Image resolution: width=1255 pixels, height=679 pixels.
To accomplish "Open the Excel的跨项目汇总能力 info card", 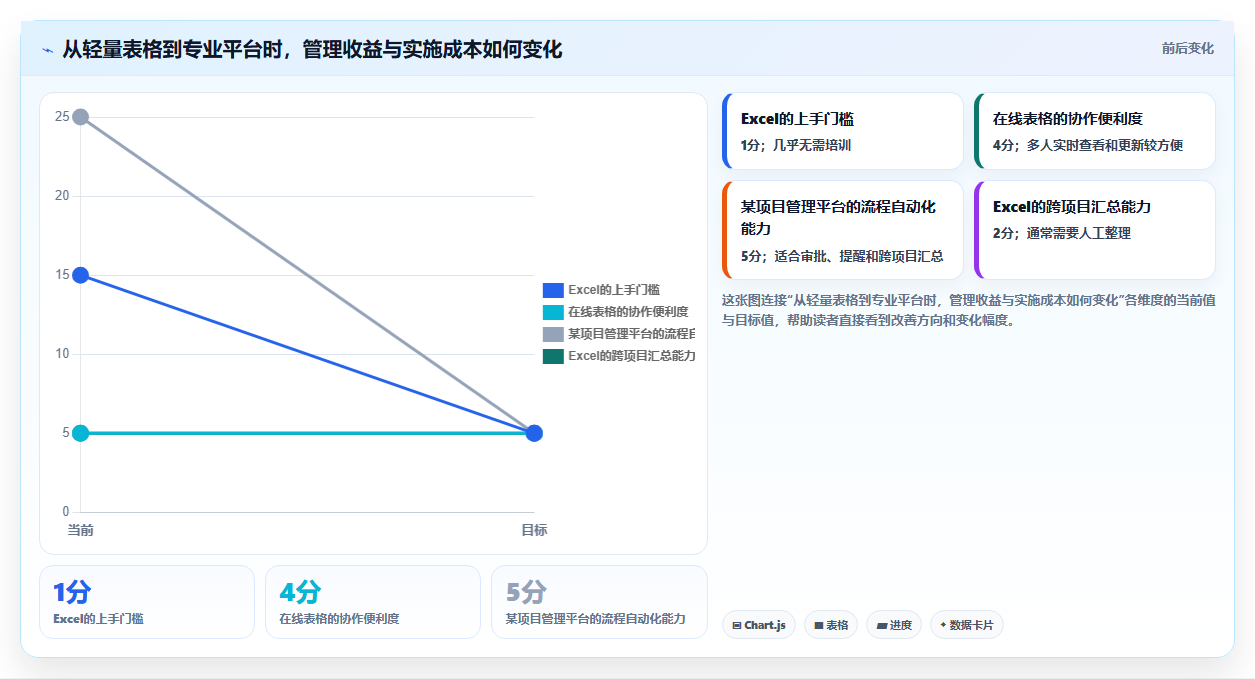I will point(1094,230).
